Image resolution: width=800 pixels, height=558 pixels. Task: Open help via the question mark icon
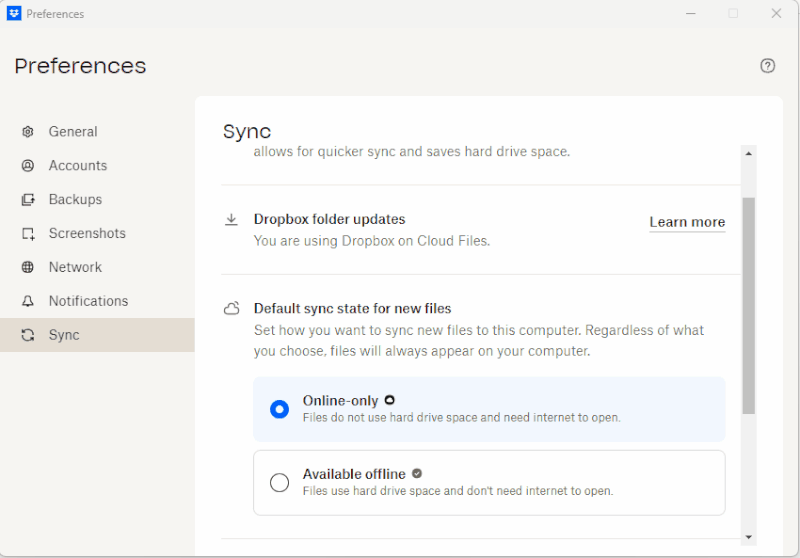(x=768, y=66)
